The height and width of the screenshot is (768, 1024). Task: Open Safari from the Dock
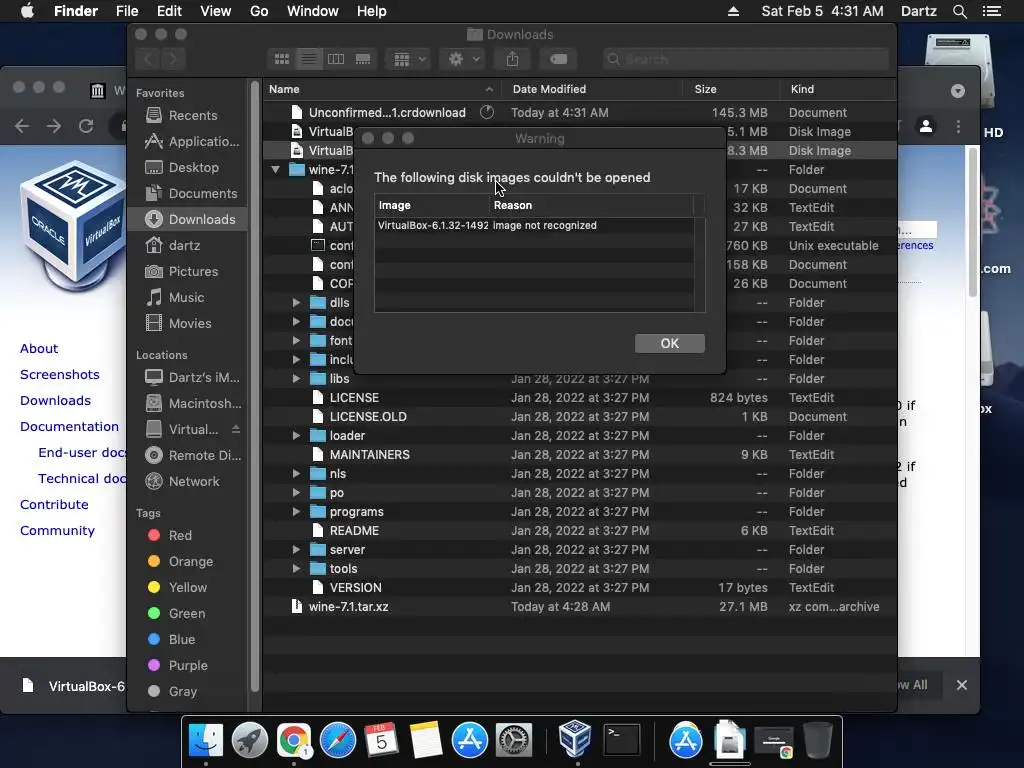click(x=338, y=741)
